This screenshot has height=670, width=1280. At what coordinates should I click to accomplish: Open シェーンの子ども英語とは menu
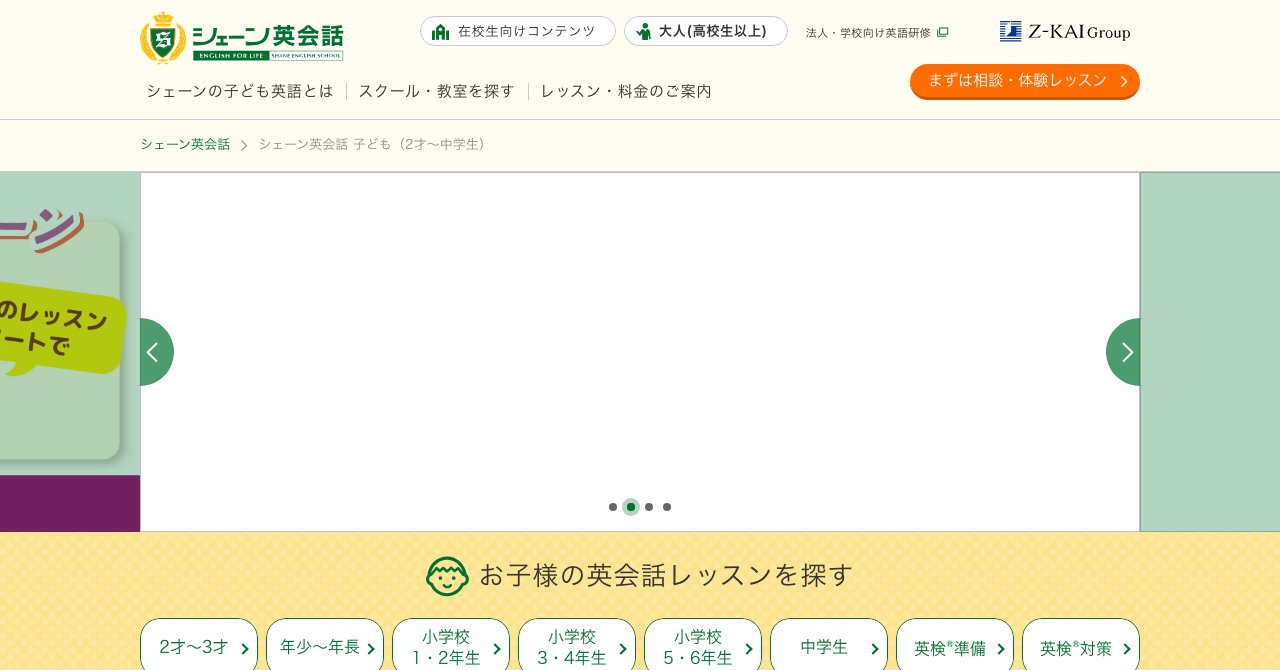240,91
